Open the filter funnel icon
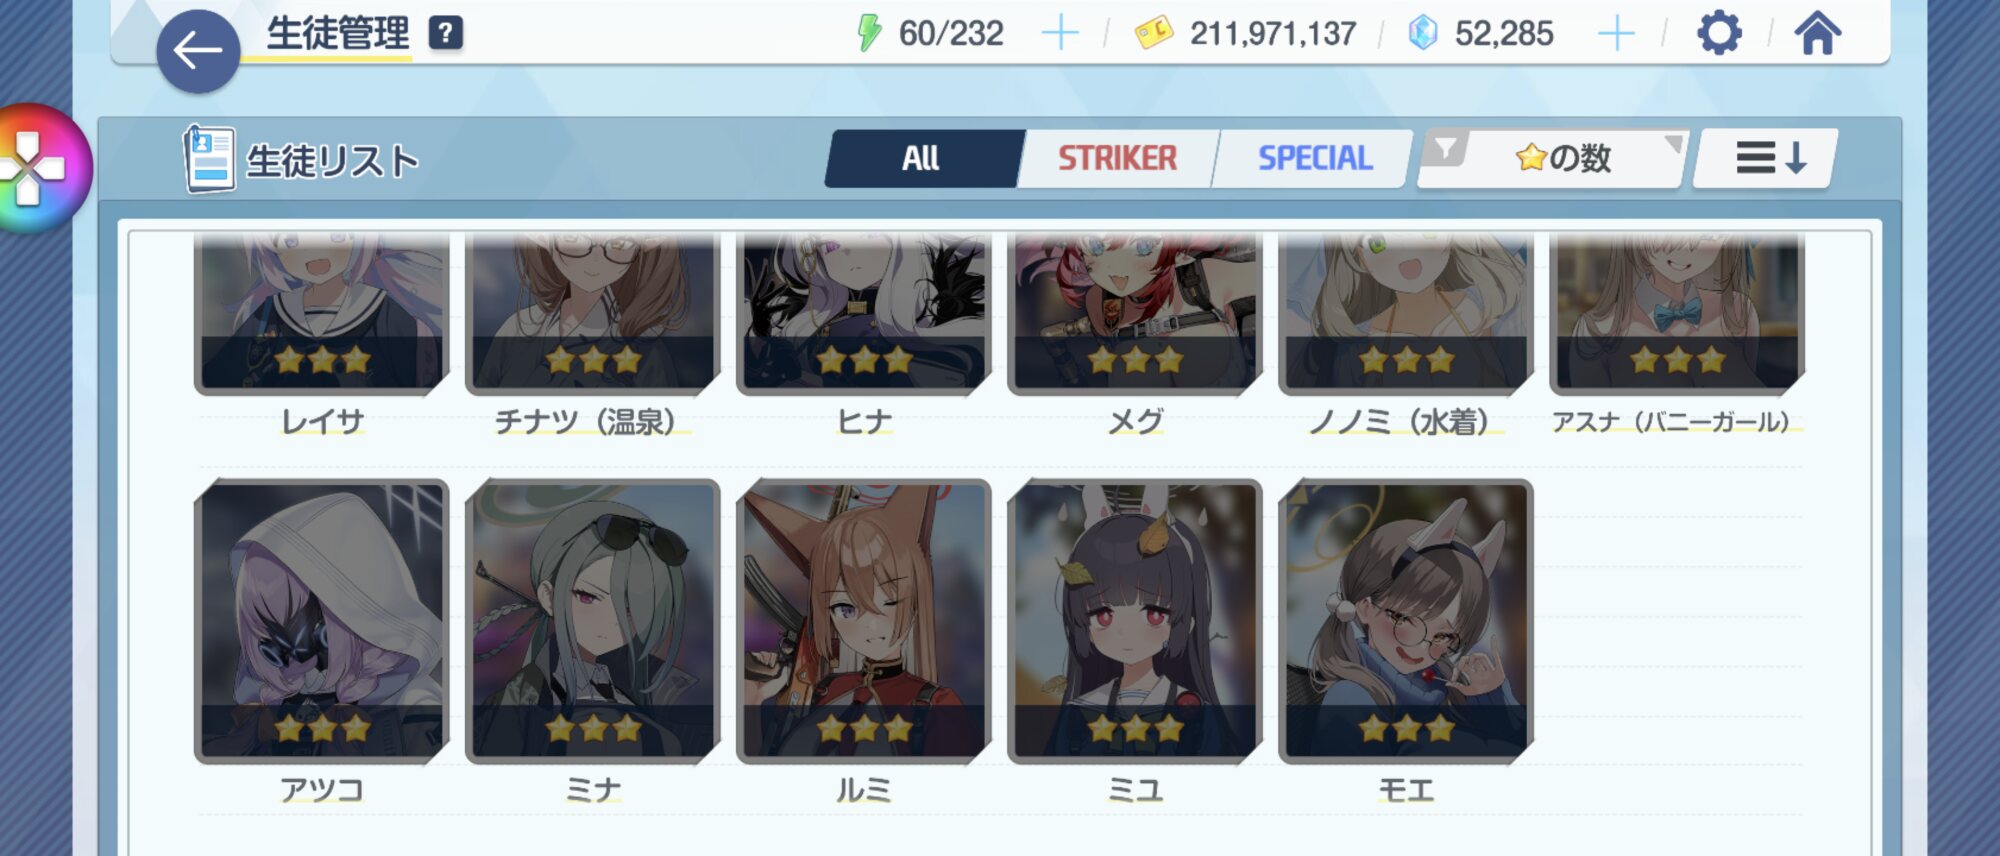The width and height of the screenshot is (2000, 856). pos(1445,150)
